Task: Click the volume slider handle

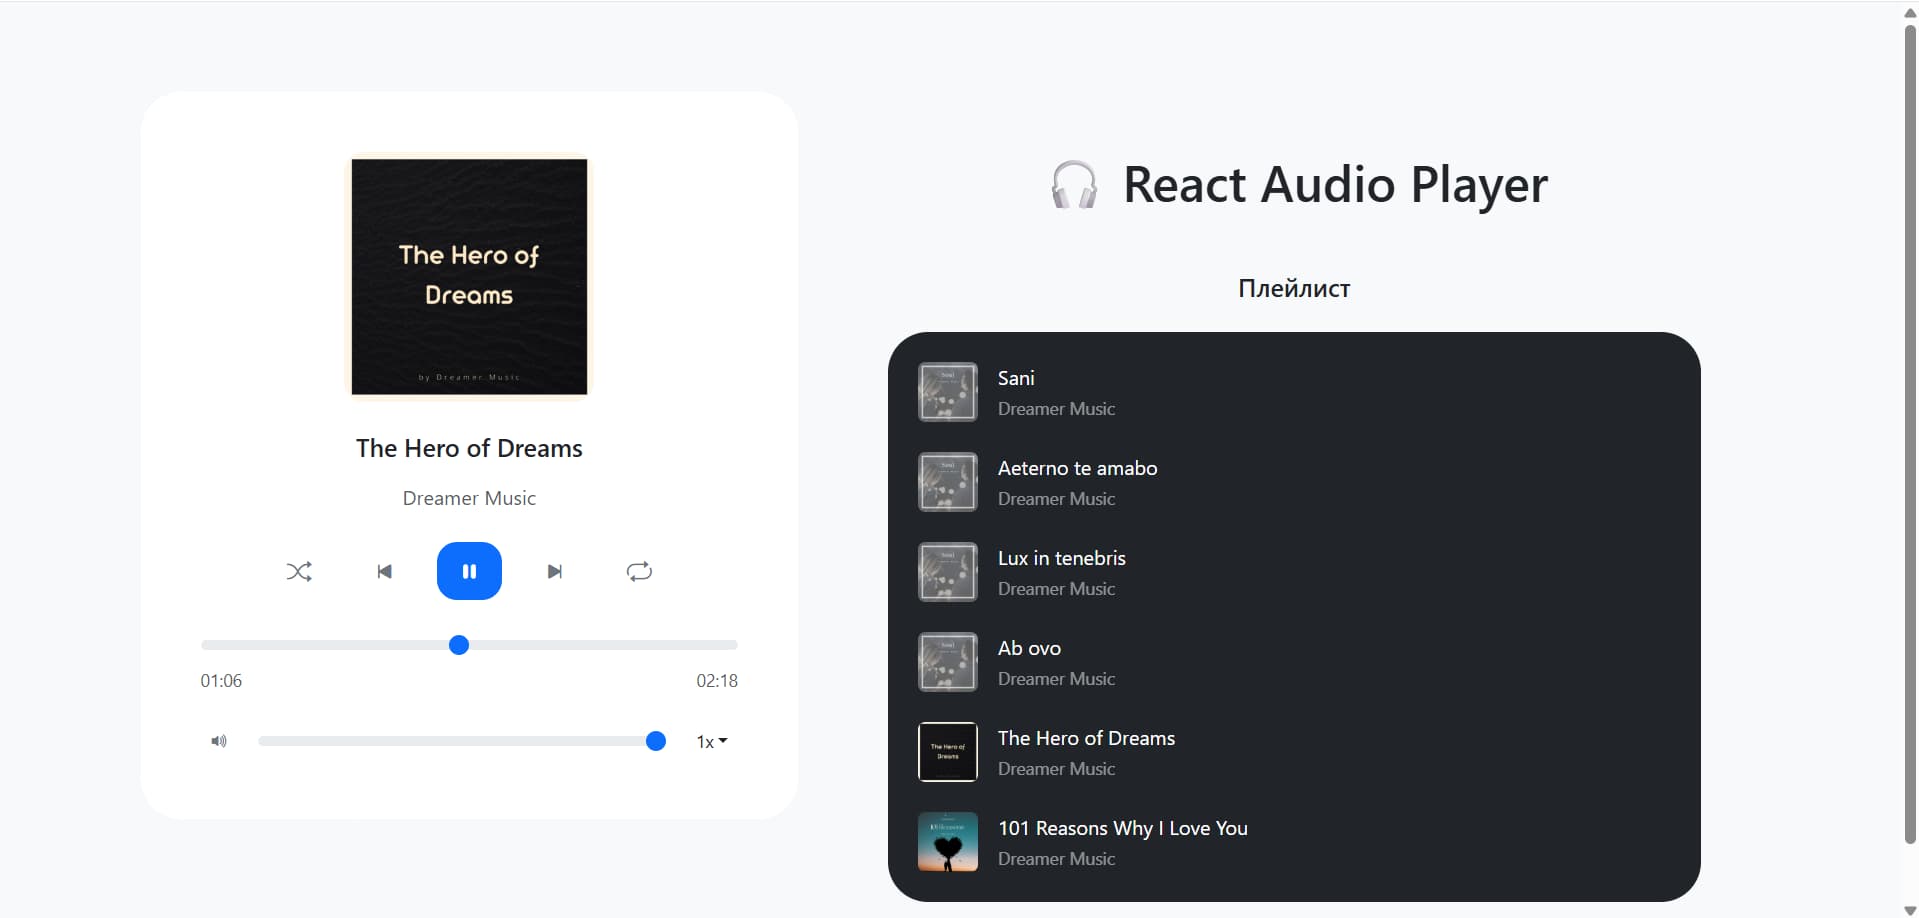Action: pos(656,741)
